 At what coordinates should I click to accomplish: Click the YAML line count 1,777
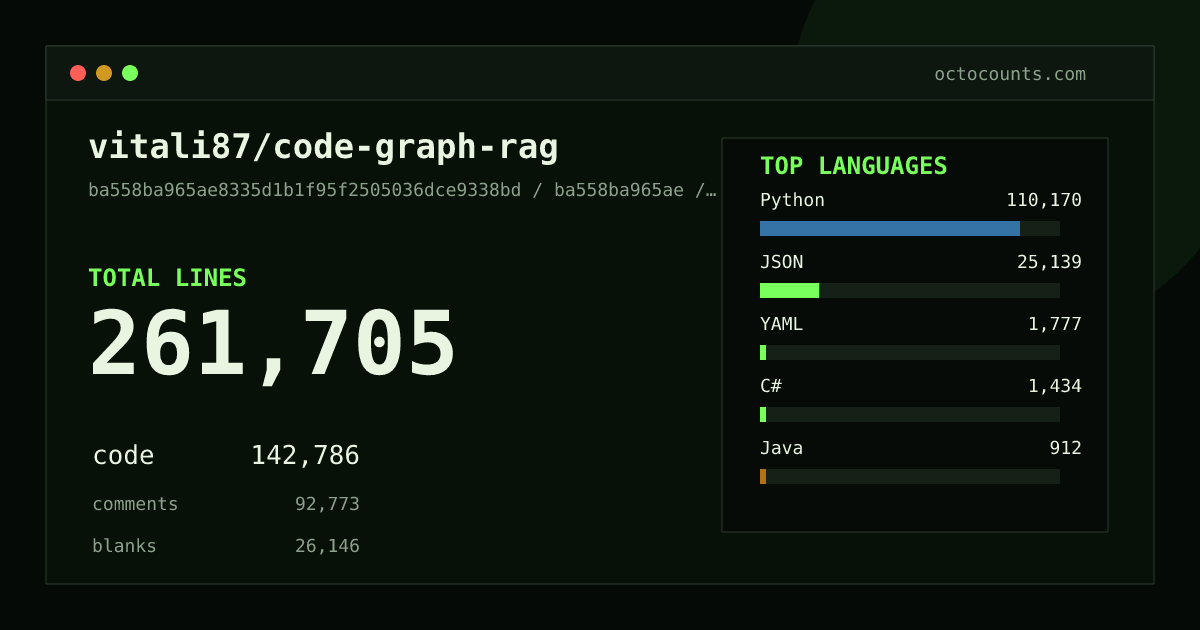point(1055,324)
